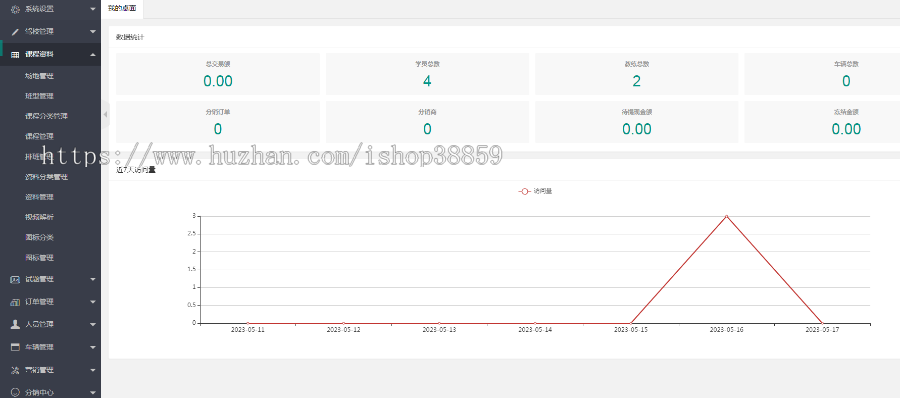Click the window icon beside 车辆管理

pos(15,347)
